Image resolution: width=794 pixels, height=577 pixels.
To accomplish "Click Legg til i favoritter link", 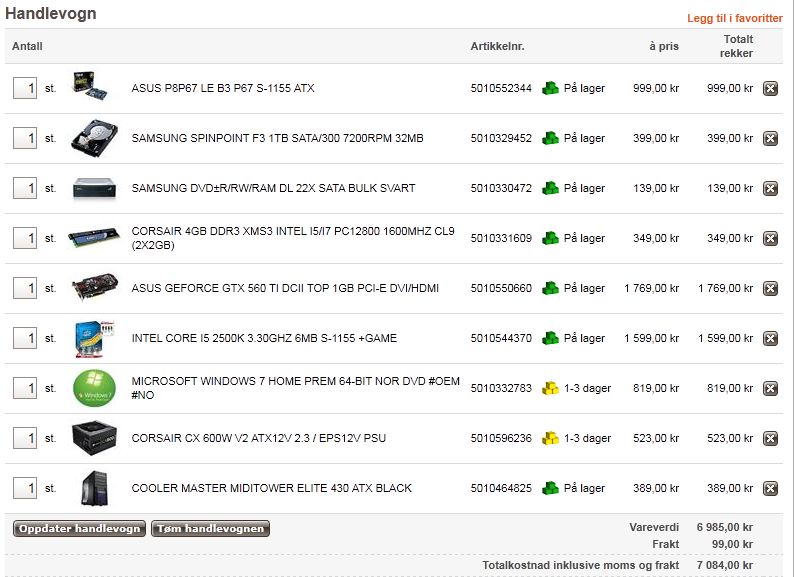I will click(x=735, y=18).
